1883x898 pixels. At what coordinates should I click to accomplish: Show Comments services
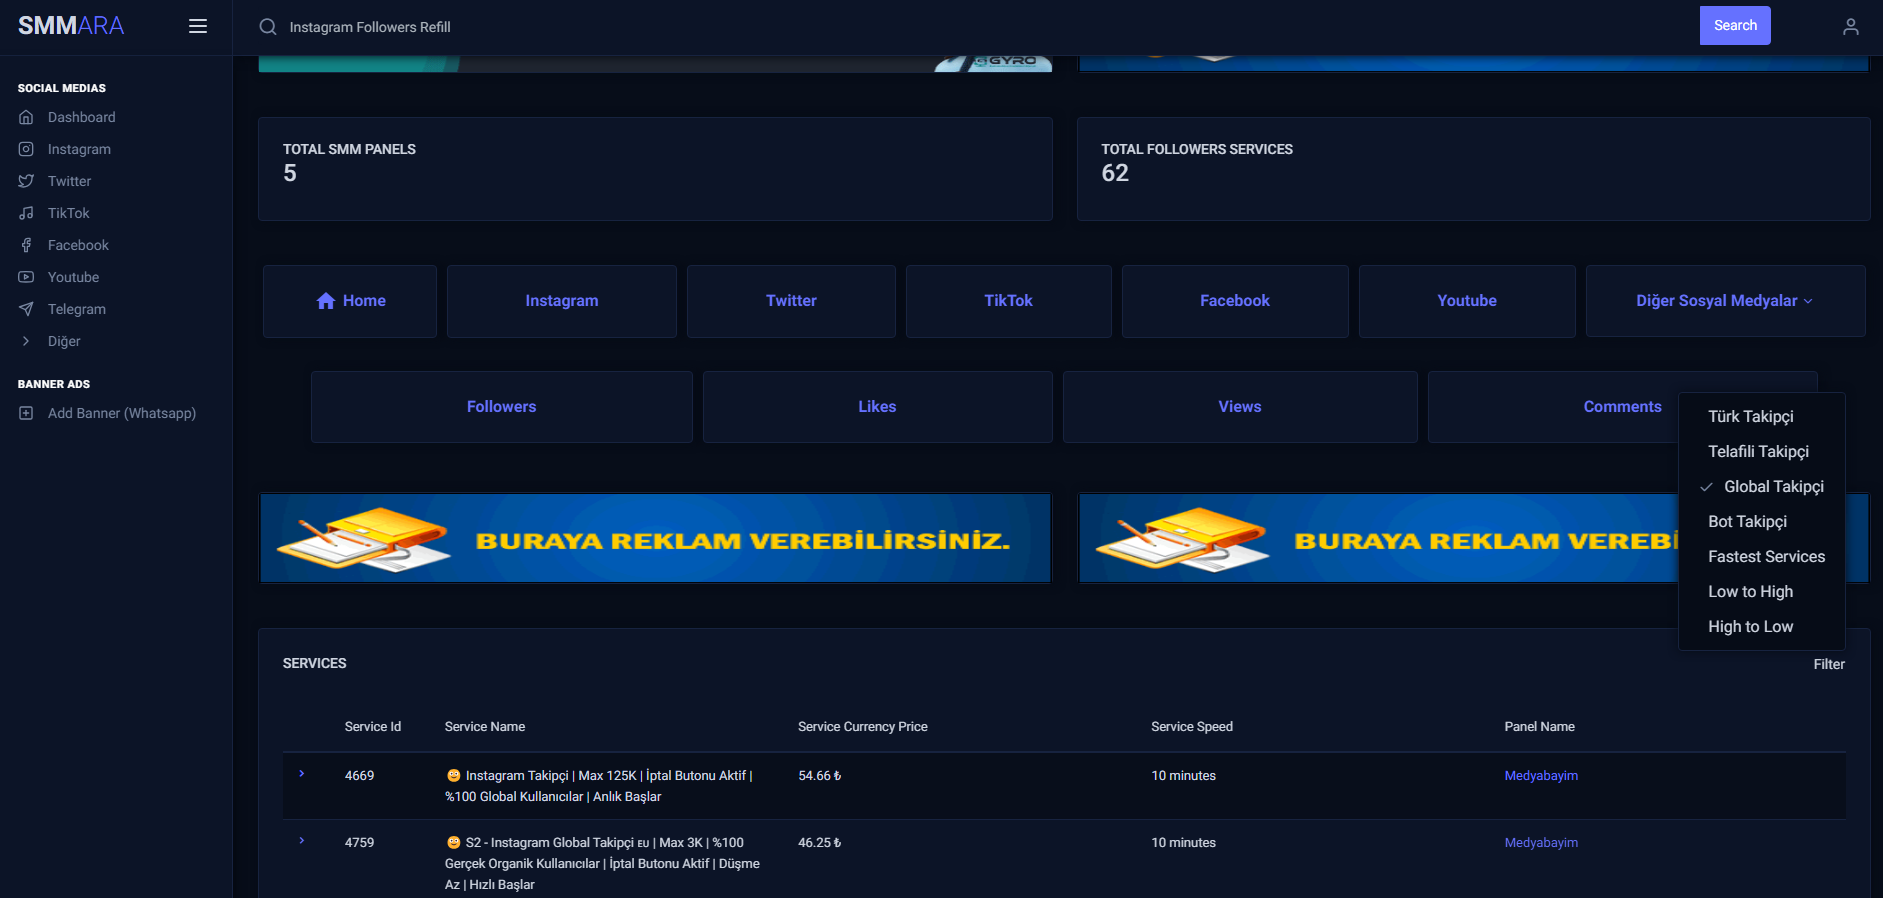coord(1622,407)
